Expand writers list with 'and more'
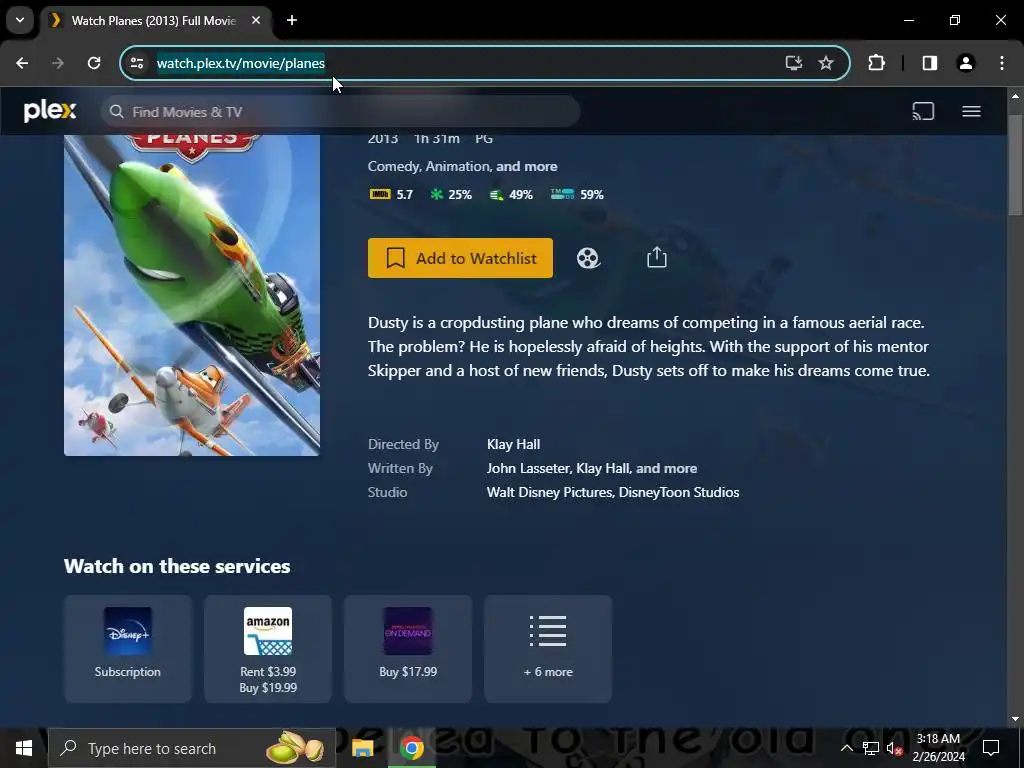1024x768 pixels. click(x=666, y=468)
